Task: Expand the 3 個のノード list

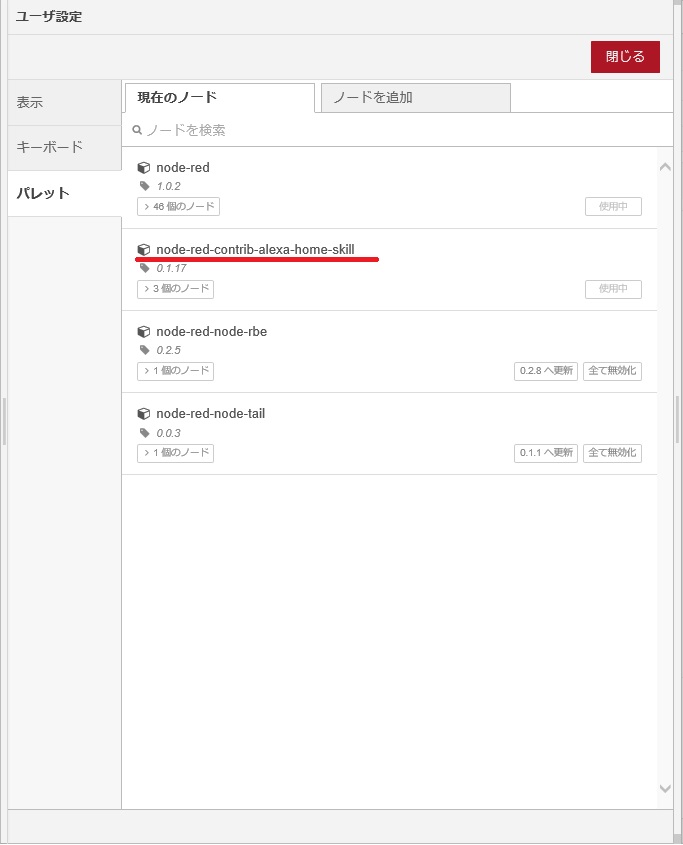Action: (x=175, y=289)
